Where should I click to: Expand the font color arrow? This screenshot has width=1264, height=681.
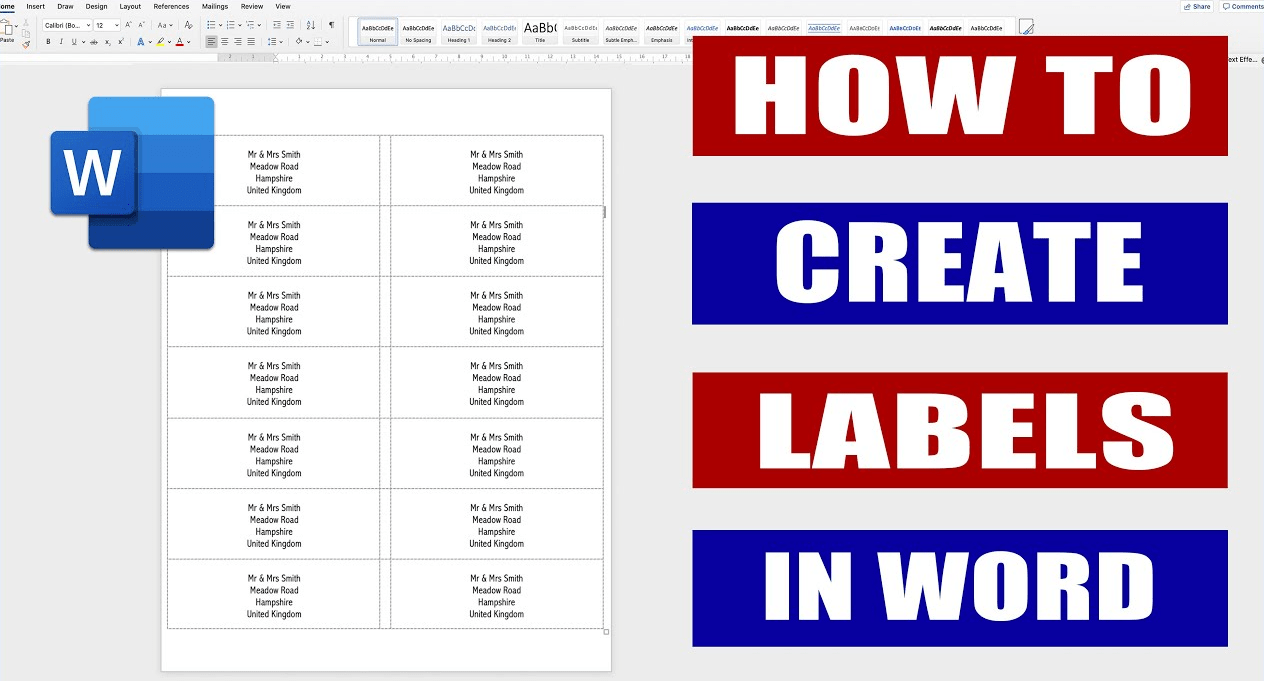coord(188,42)
